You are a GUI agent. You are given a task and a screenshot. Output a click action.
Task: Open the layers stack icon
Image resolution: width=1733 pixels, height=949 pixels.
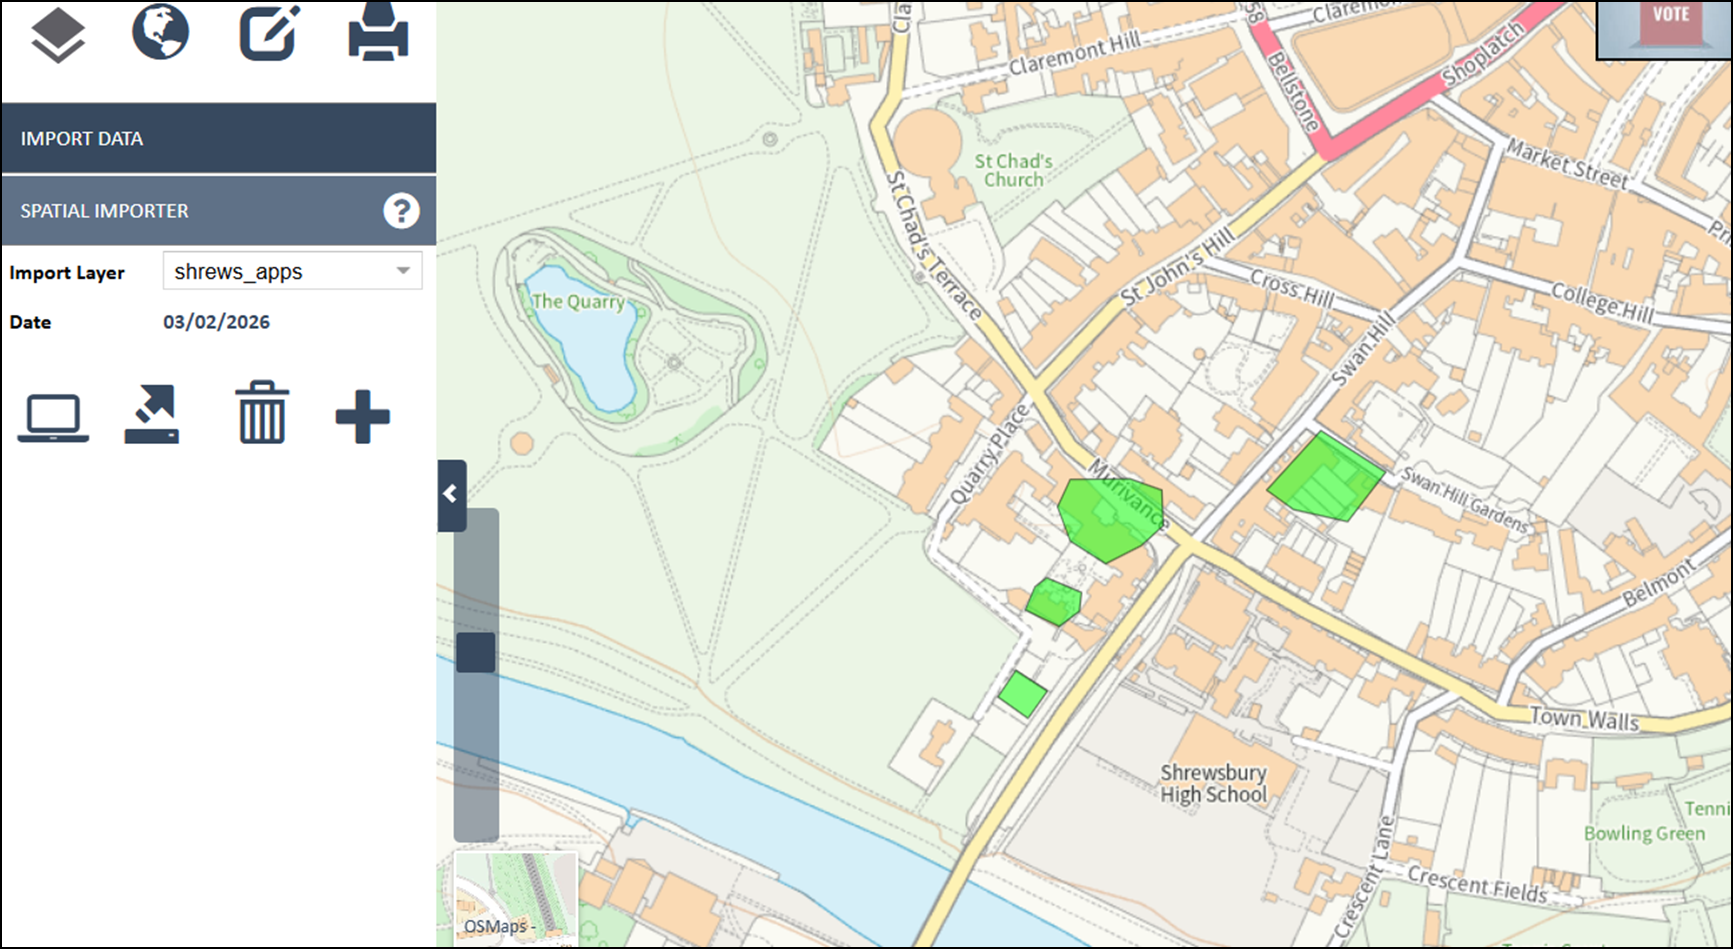58,35
